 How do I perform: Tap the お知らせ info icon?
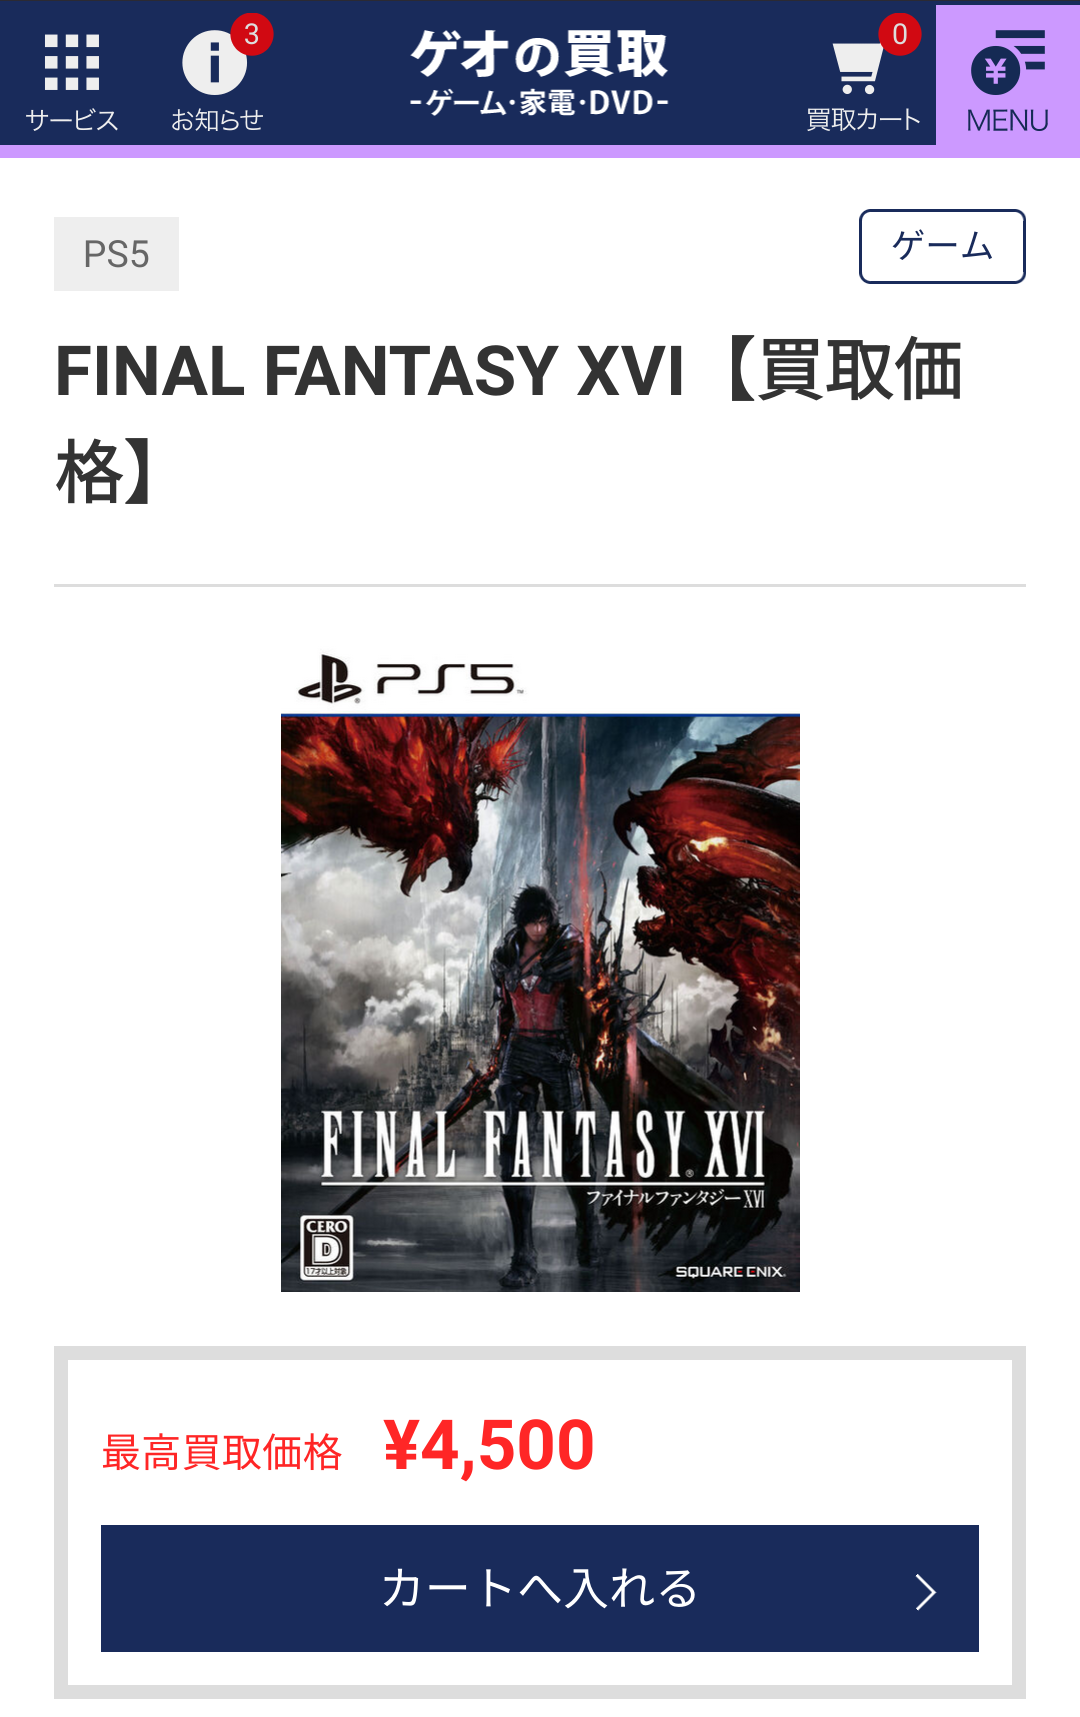click(214, 62)
